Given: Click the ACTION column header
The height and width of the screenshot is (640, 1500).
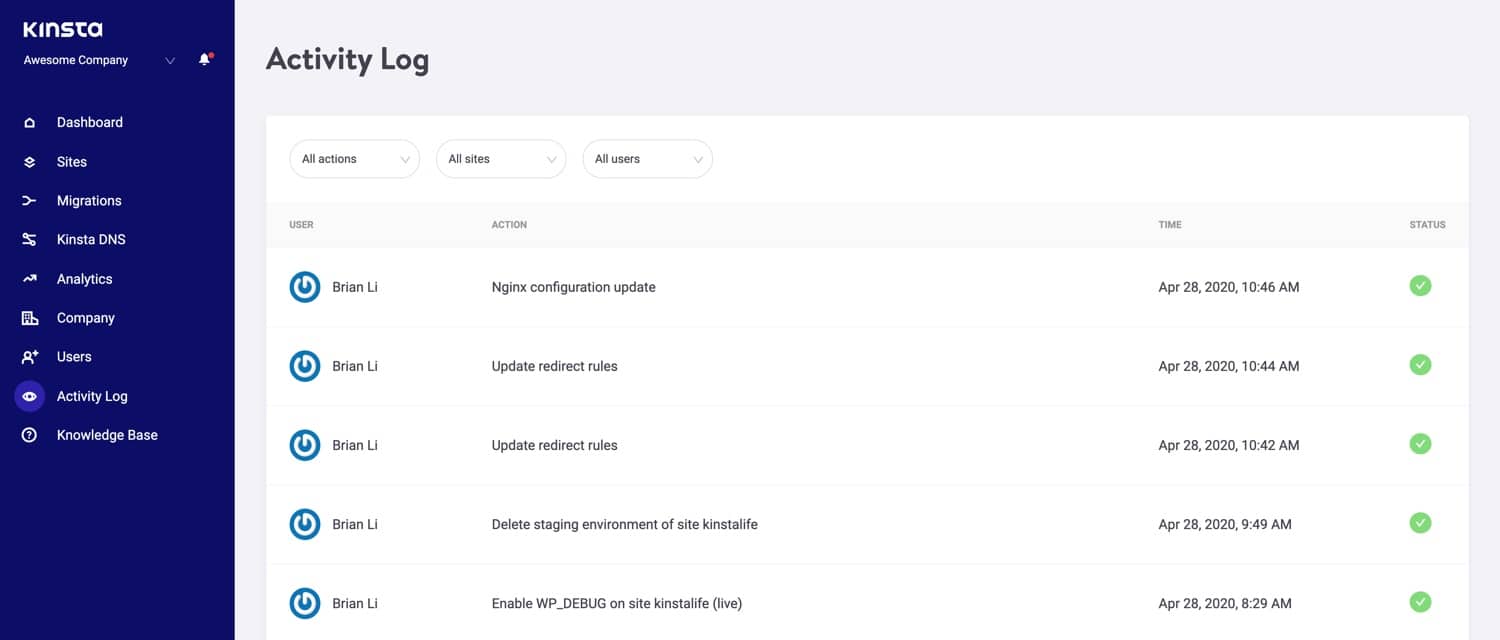Looking at the screenshot, I should coord(509,224).
